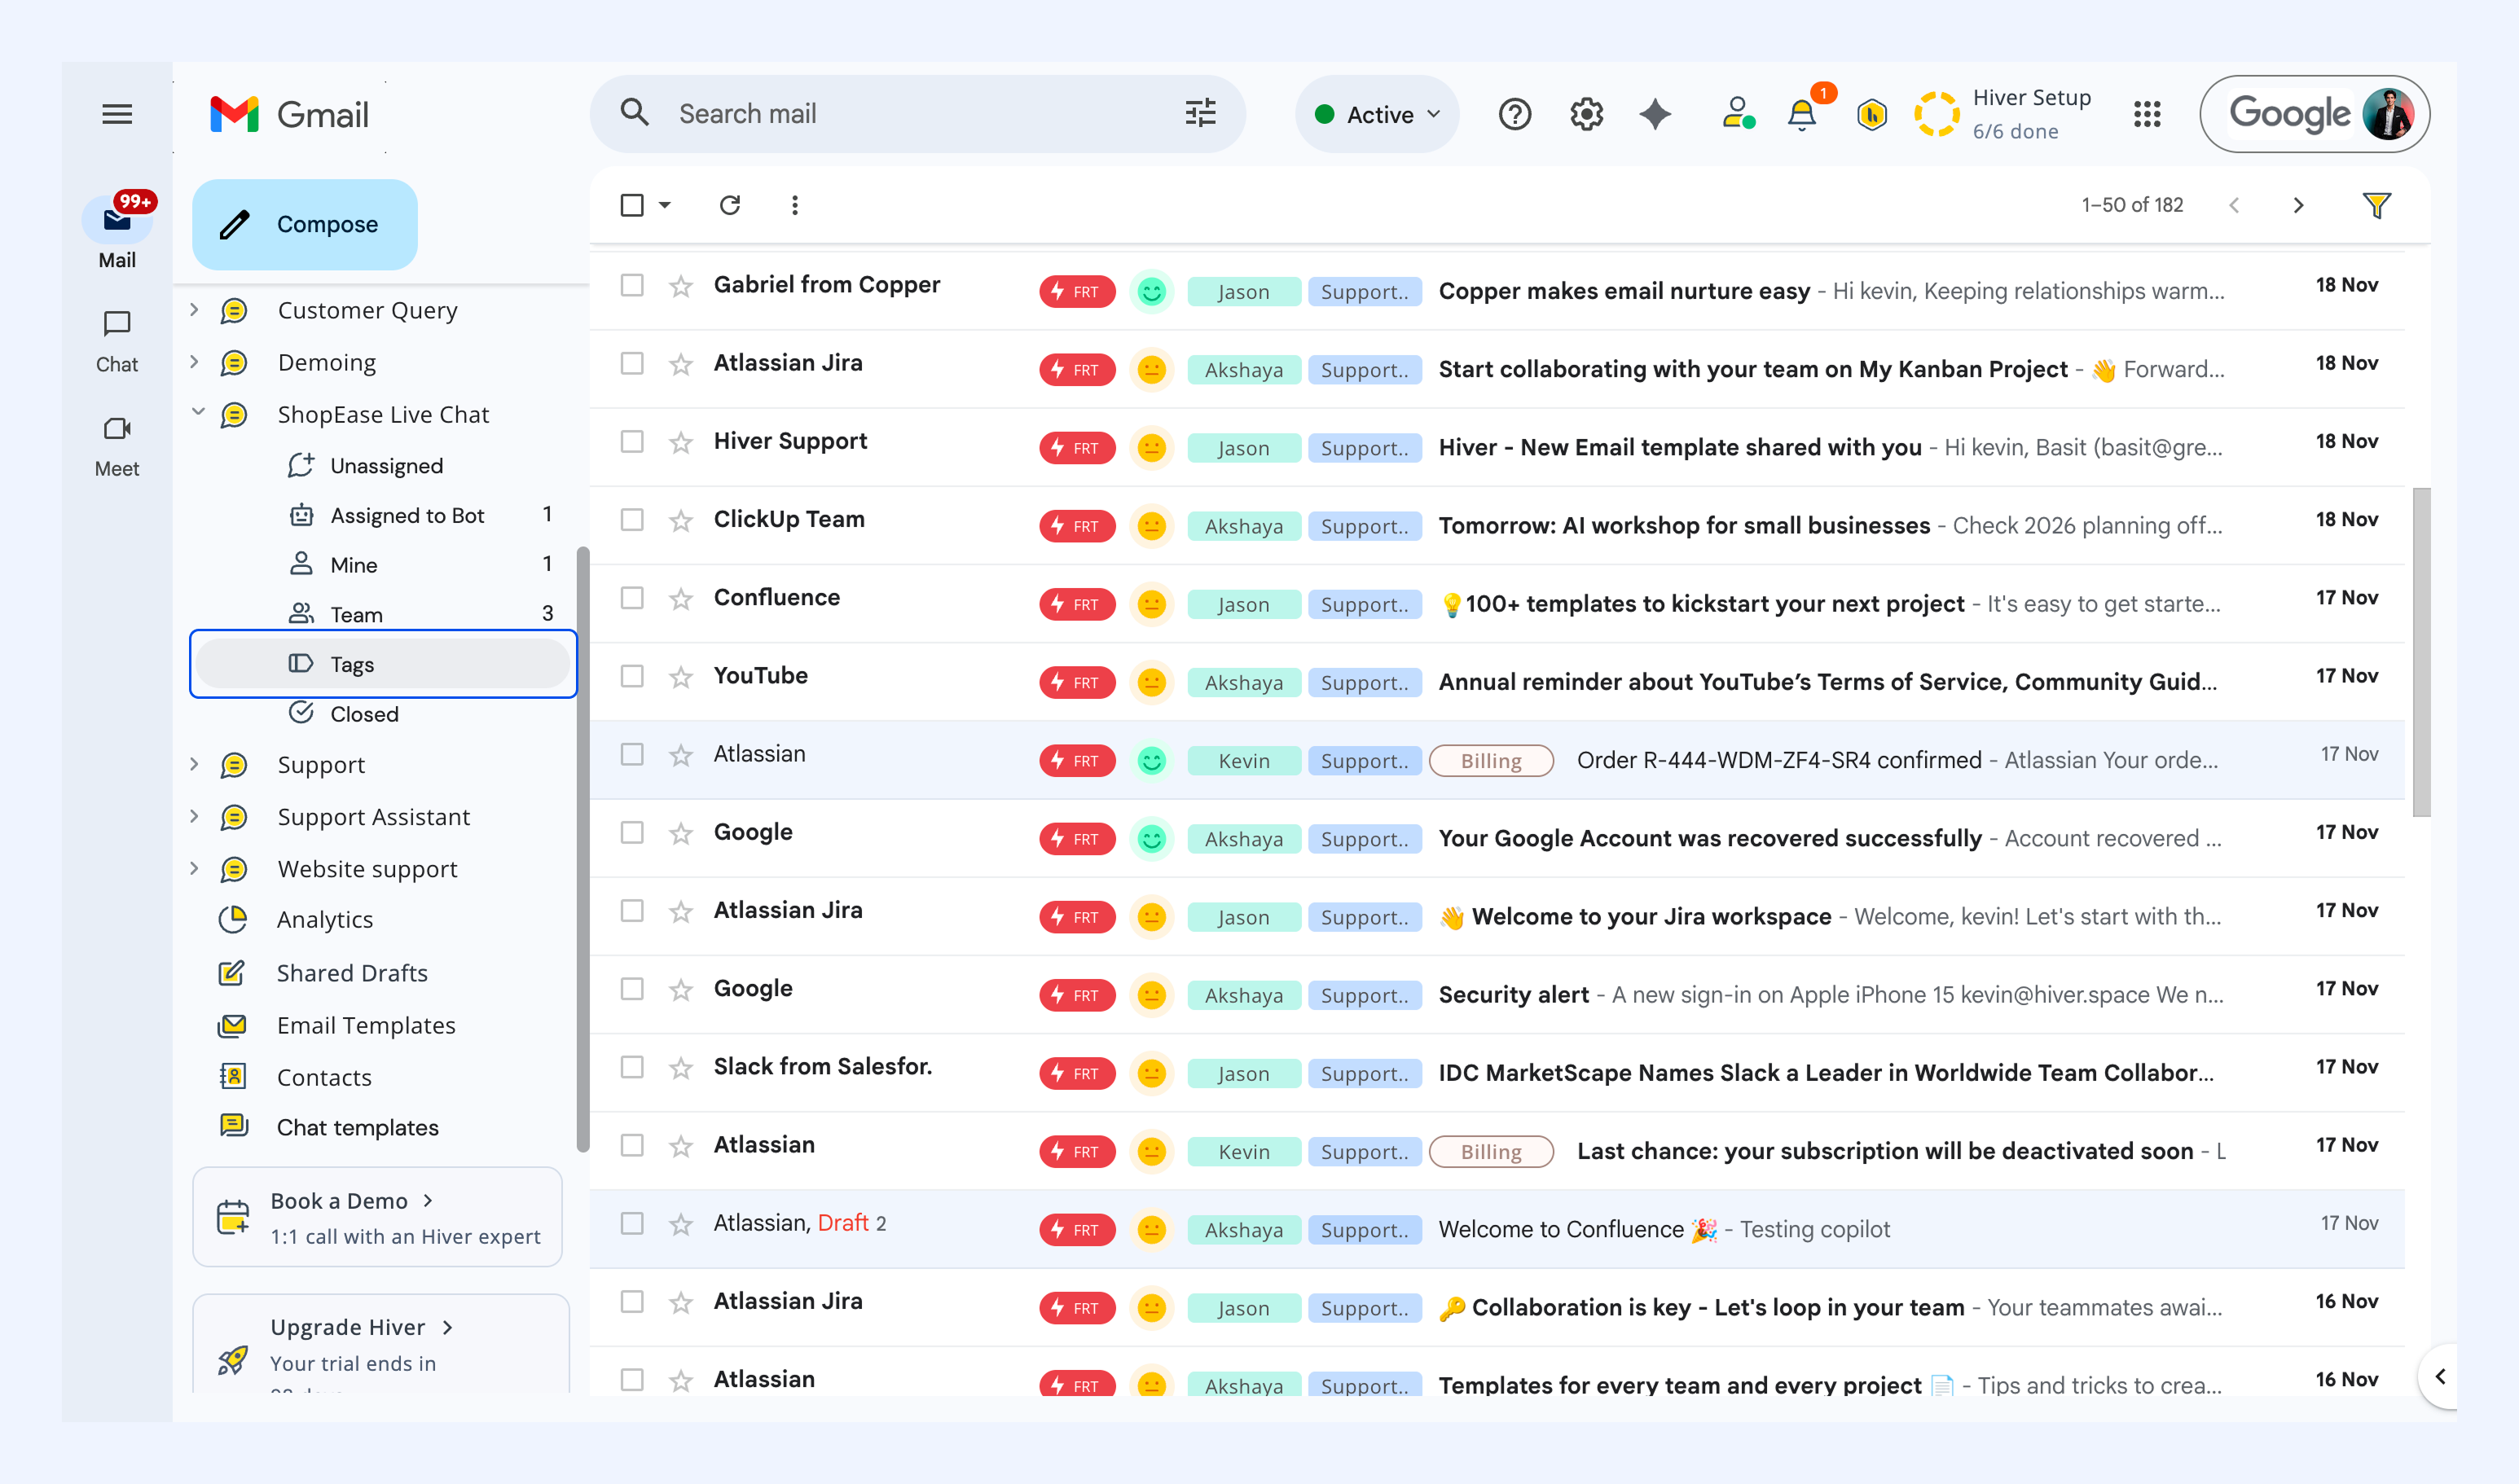Open the More options three-dot menu
The height and width of the screenshot is (1484, 2519).
[x=795, y=205]
